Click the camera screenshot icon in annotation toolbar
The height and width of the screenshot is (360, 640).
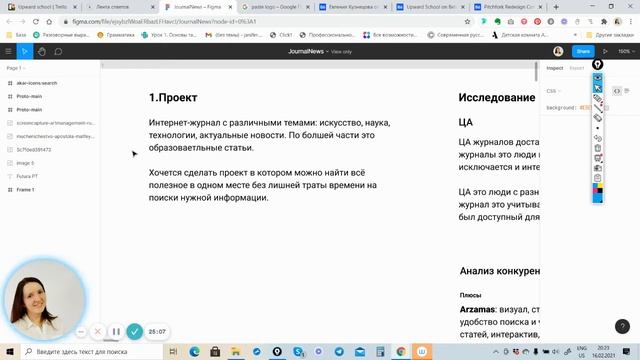[x=598, y=168]
